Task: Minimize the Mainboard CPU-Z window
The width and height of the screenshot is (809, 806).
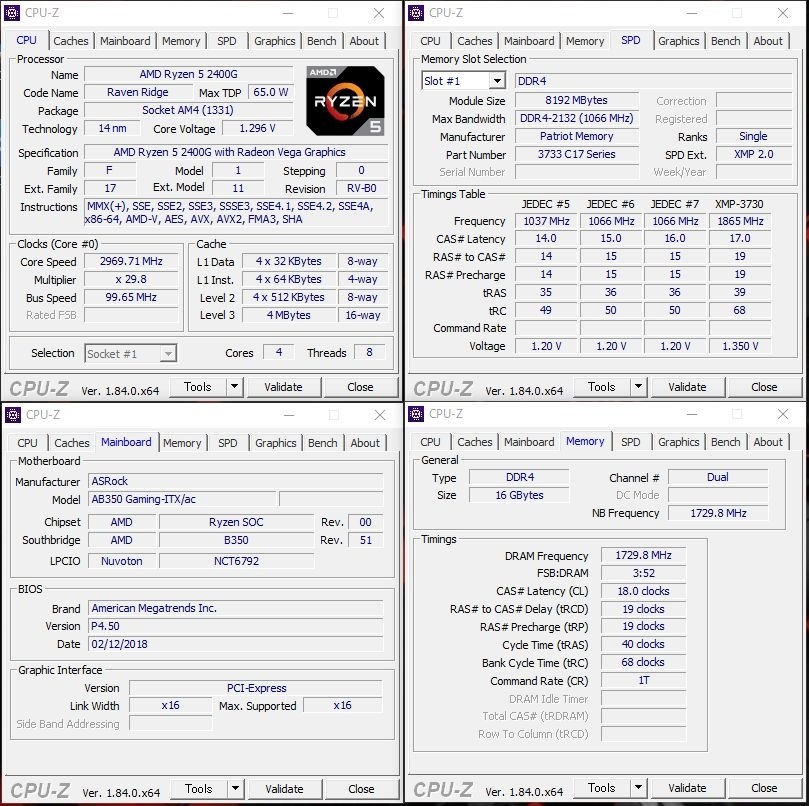Action: [x=288, y=415]
